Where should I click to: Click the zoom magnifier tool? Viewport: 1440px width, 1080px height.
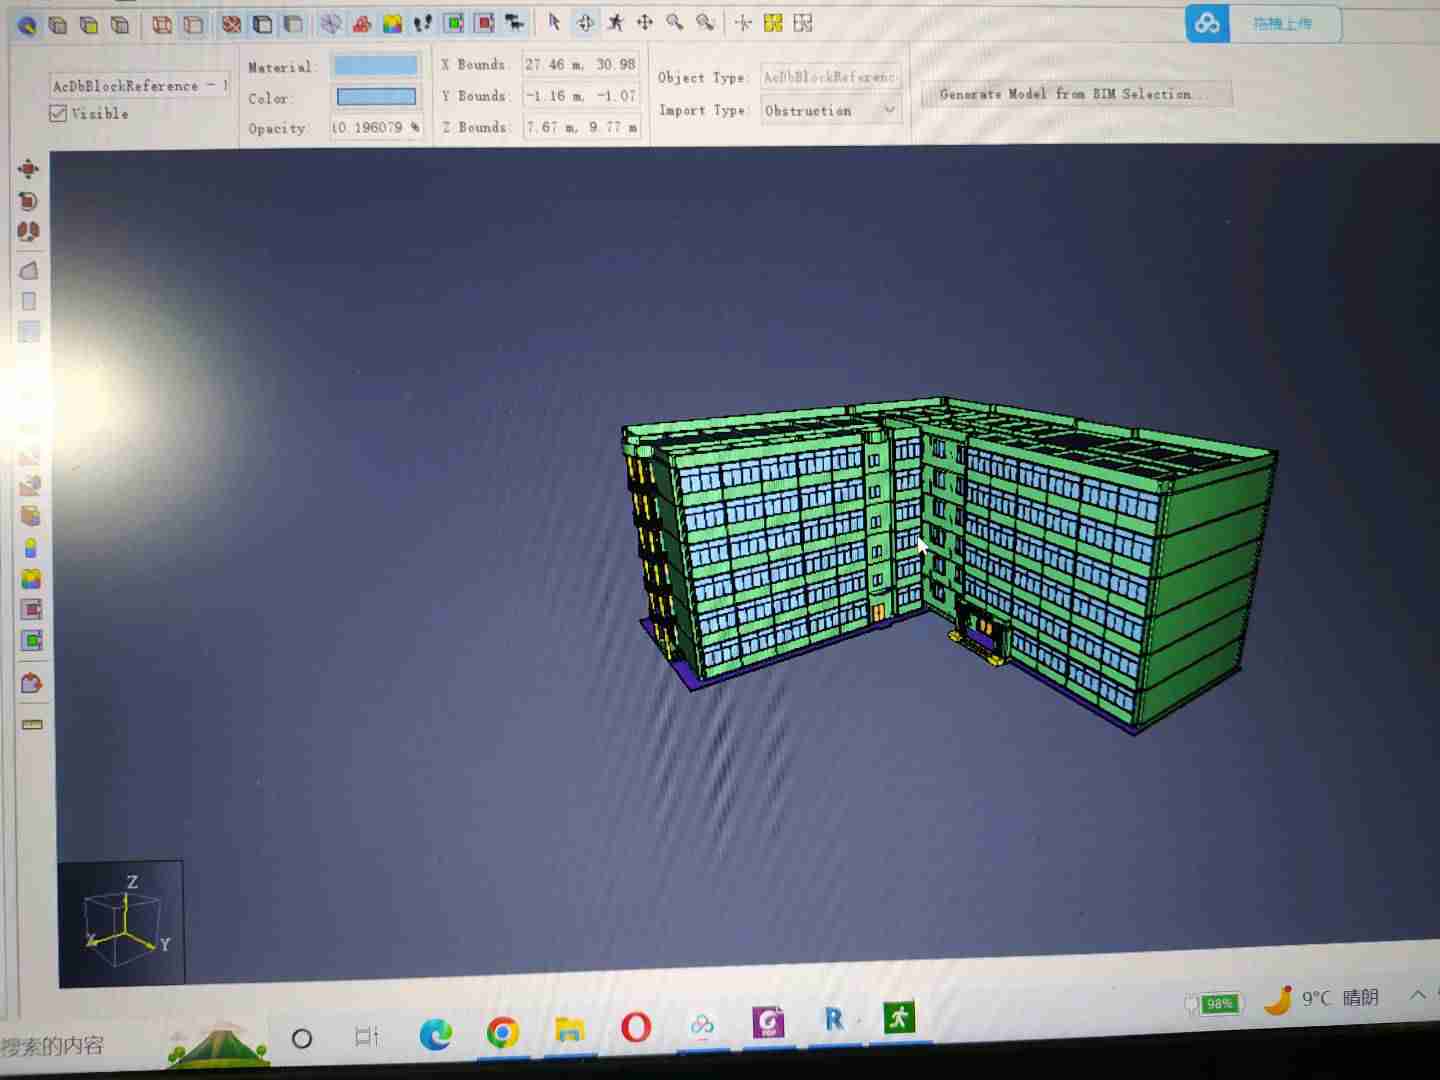[x=675, y=22]
